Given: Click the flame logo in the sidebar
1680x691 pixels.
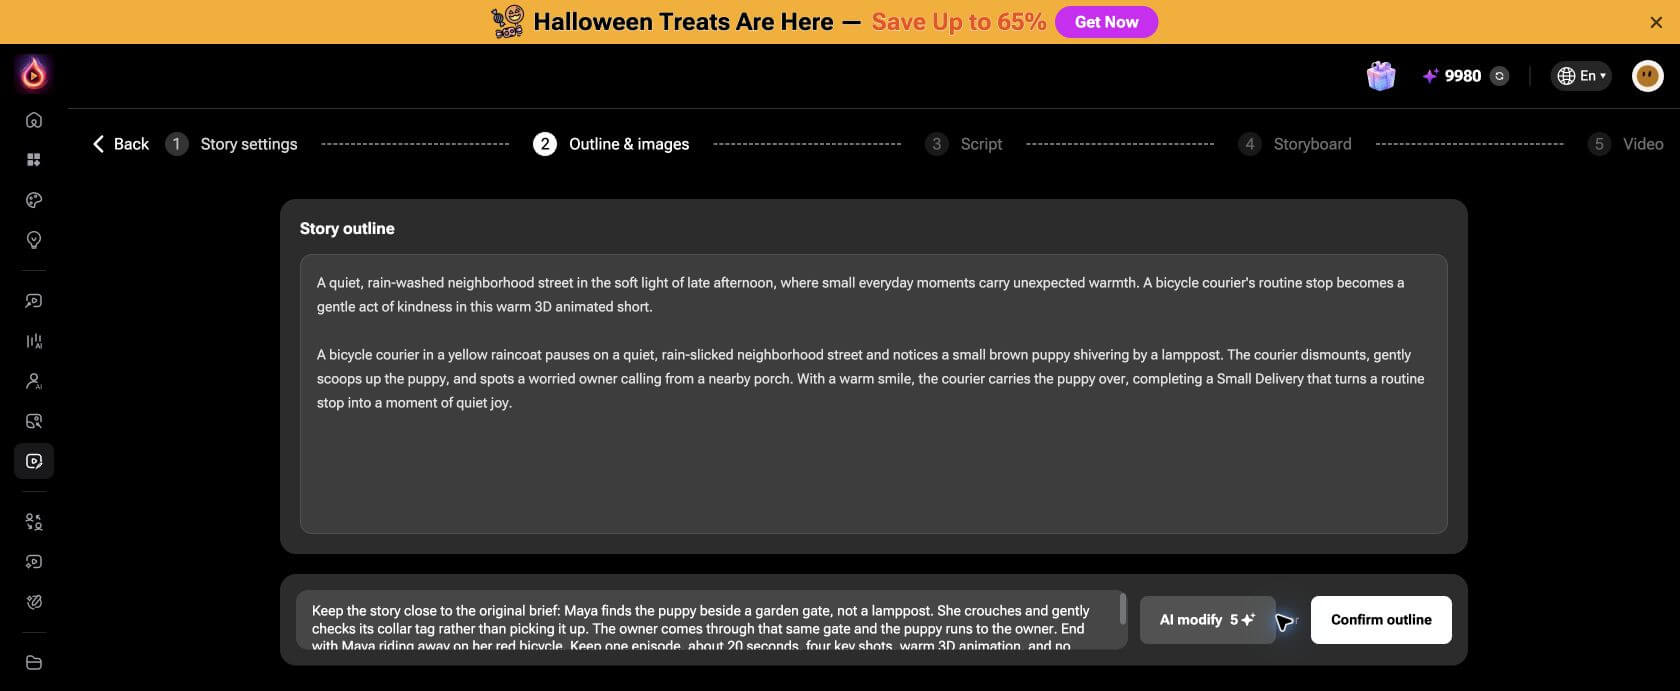Looking at the screenshot, I should [34, 73].
